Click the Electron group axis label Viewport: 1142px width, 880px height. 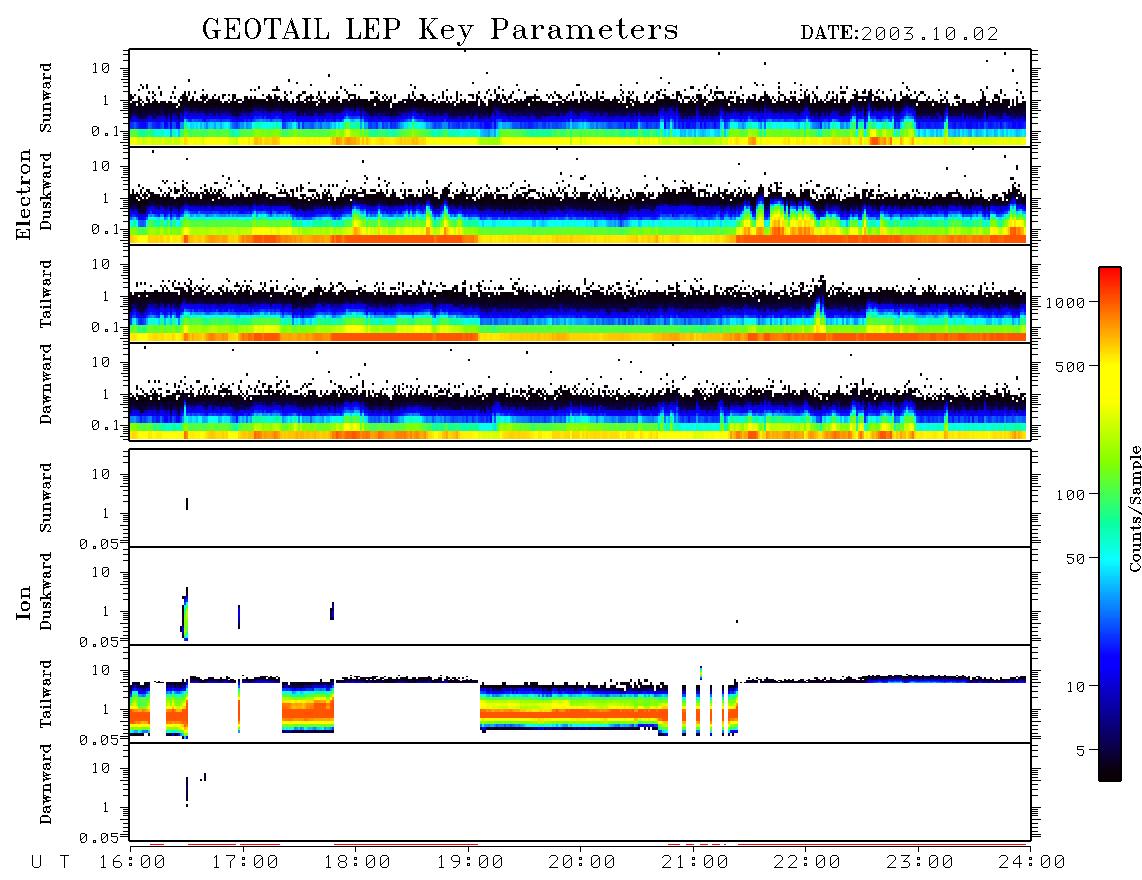[x=24, y=195]
